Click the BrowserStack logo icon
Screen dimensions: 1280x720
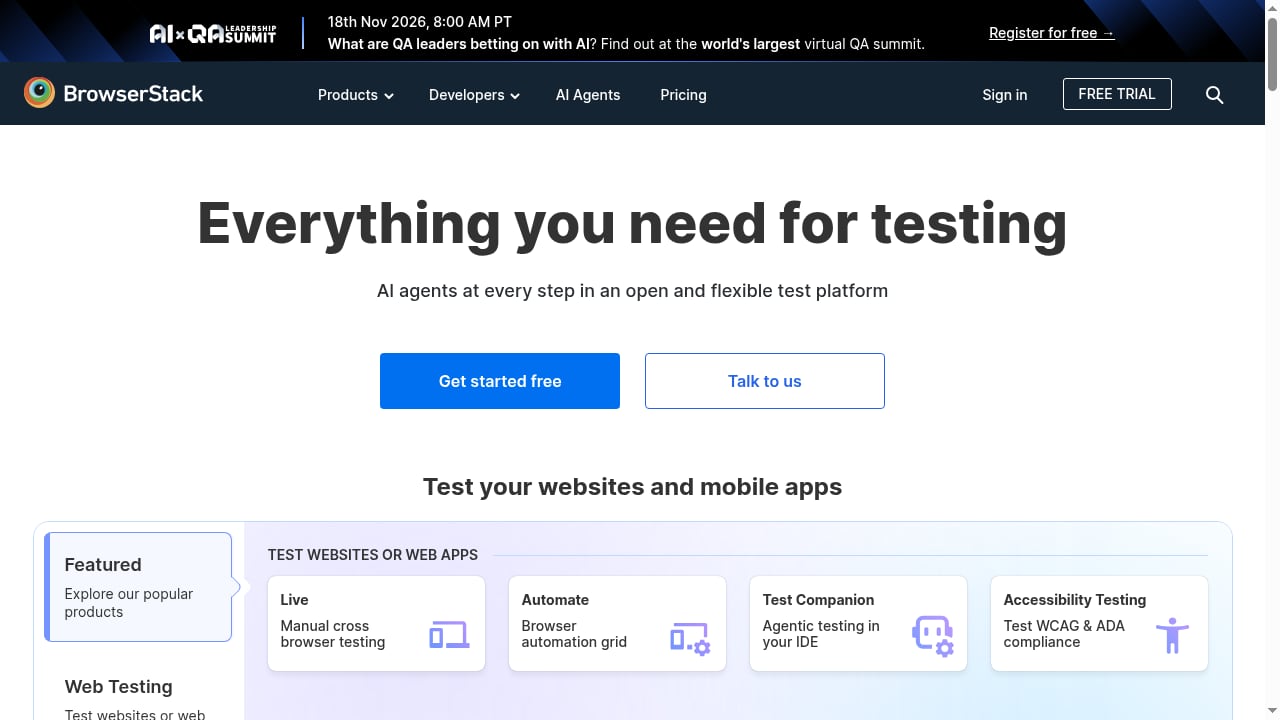[39, 93]
